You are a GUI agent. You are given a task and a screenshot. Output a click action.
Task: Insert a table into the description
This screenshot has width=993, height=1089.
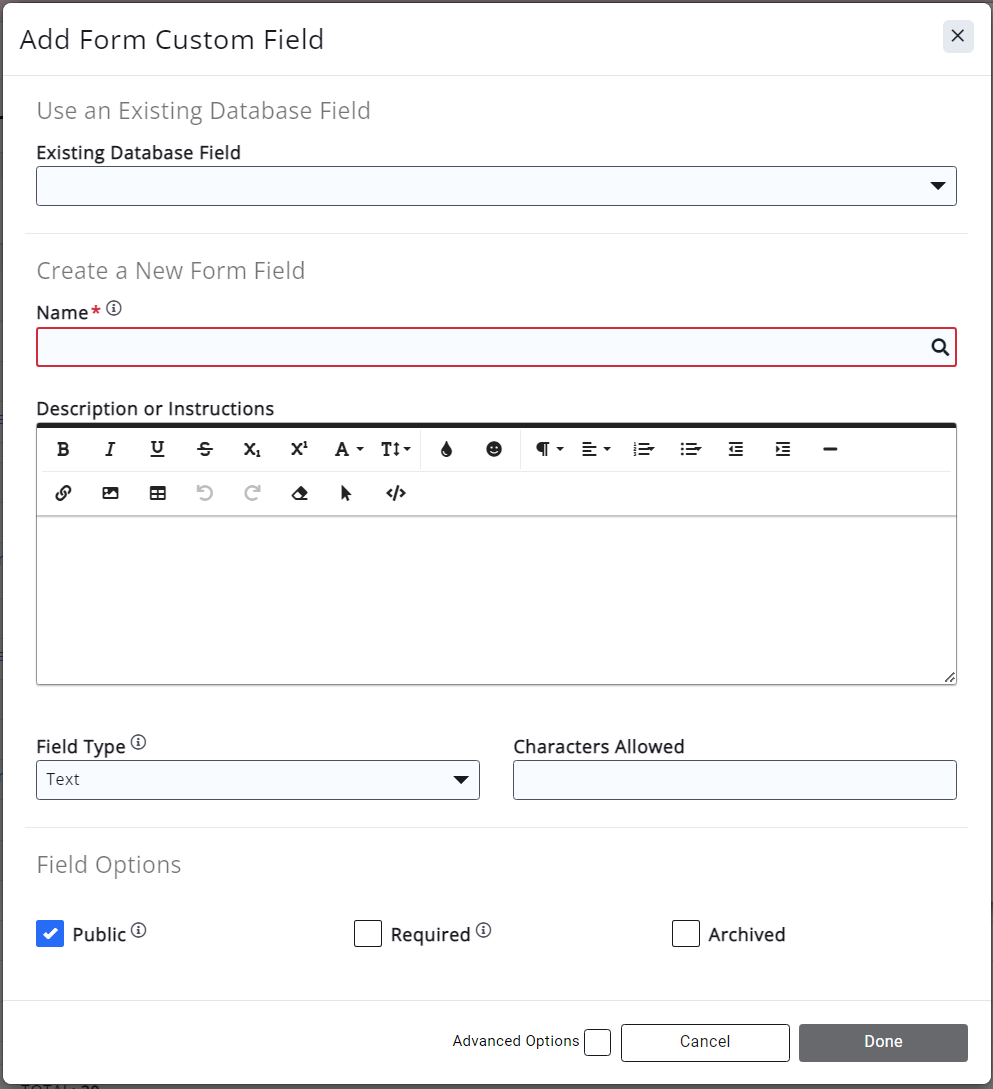[x=157, y=492]
